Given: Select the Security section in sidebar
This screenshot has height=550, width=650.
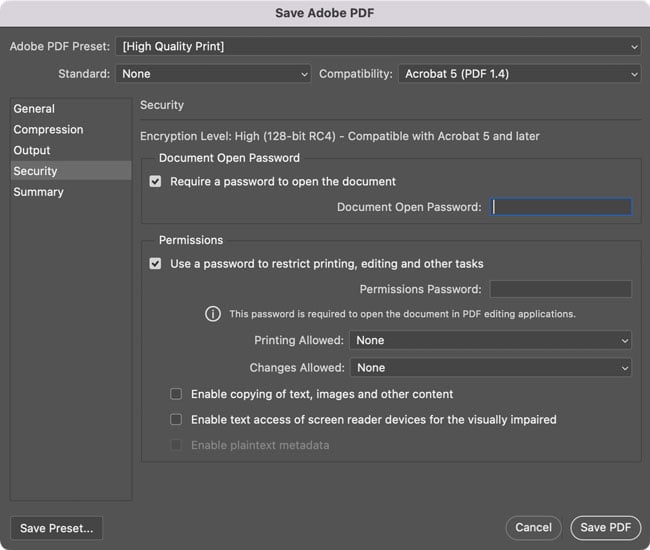Looking at the screenshot, I should pyautogui.click(x=71, y=171).
